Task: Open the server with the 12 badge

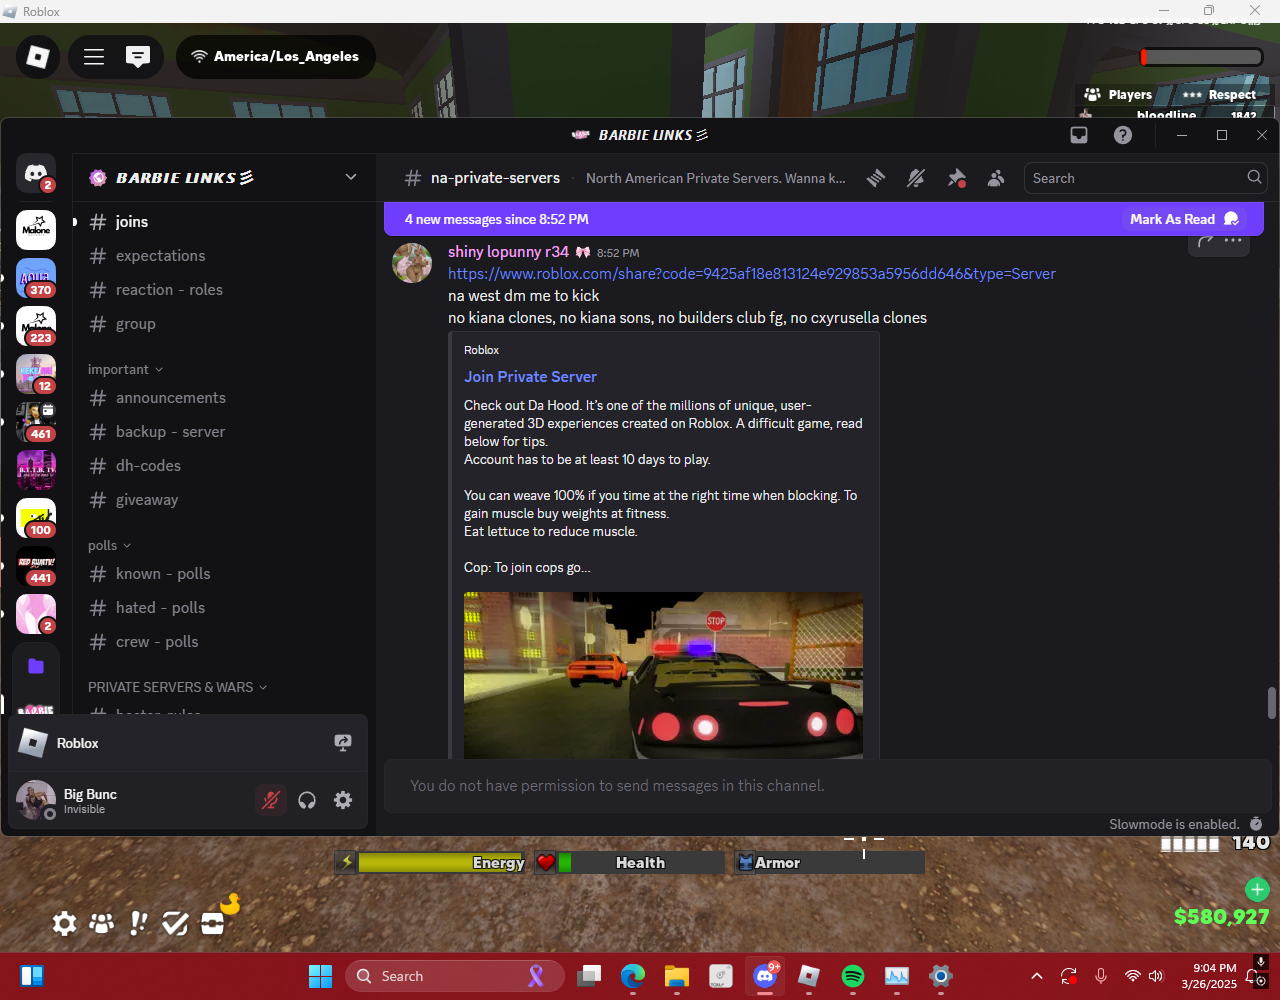Action: 36,374
